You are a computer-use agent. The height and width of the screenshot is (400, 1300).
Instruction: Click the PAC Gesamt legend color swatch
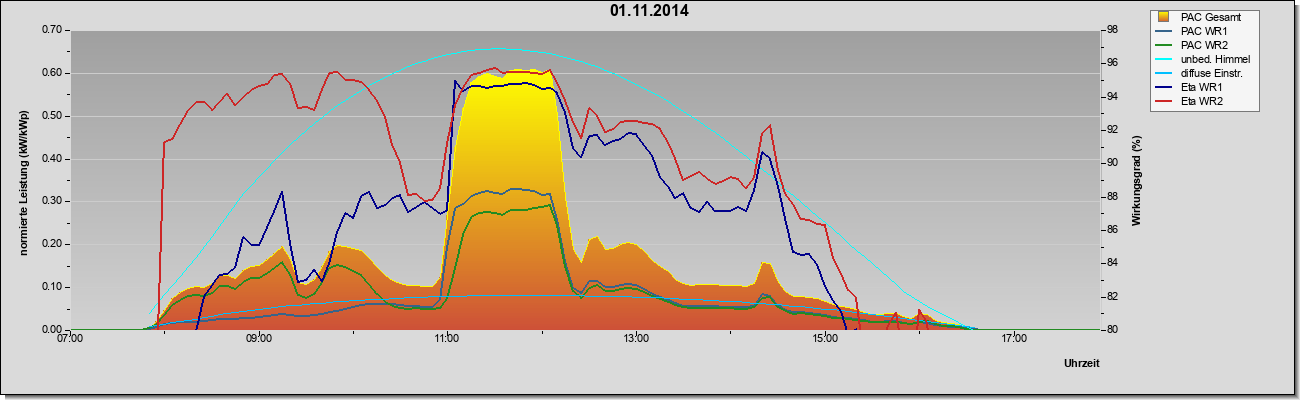point(1165,17)
